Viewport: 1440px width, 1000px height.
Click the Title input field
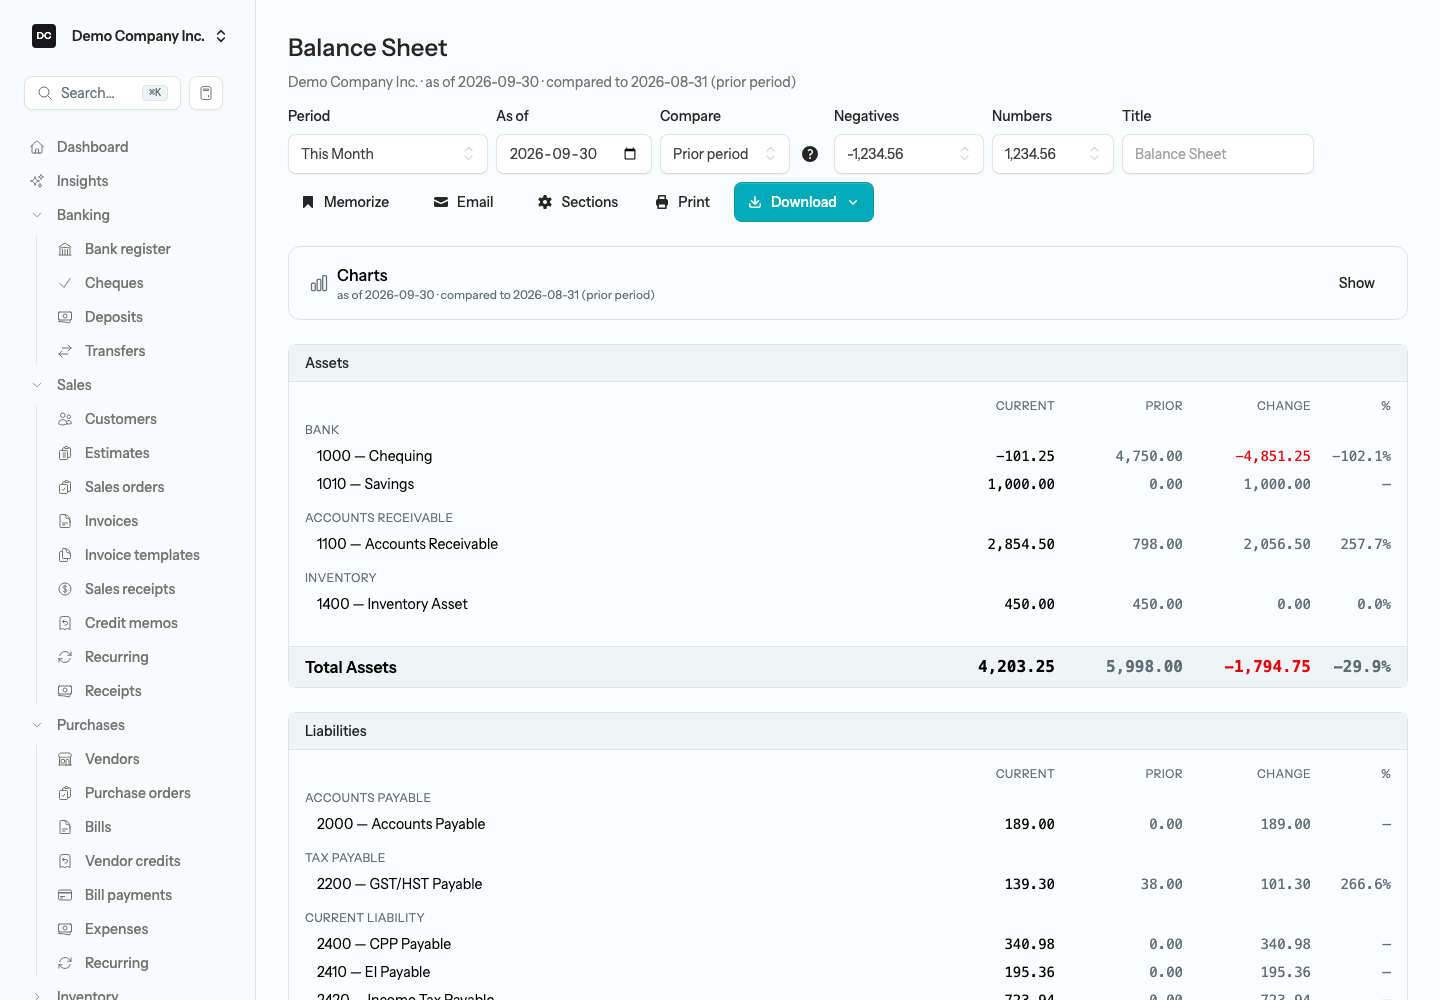pyautogui.click(x=1218, y=154)
